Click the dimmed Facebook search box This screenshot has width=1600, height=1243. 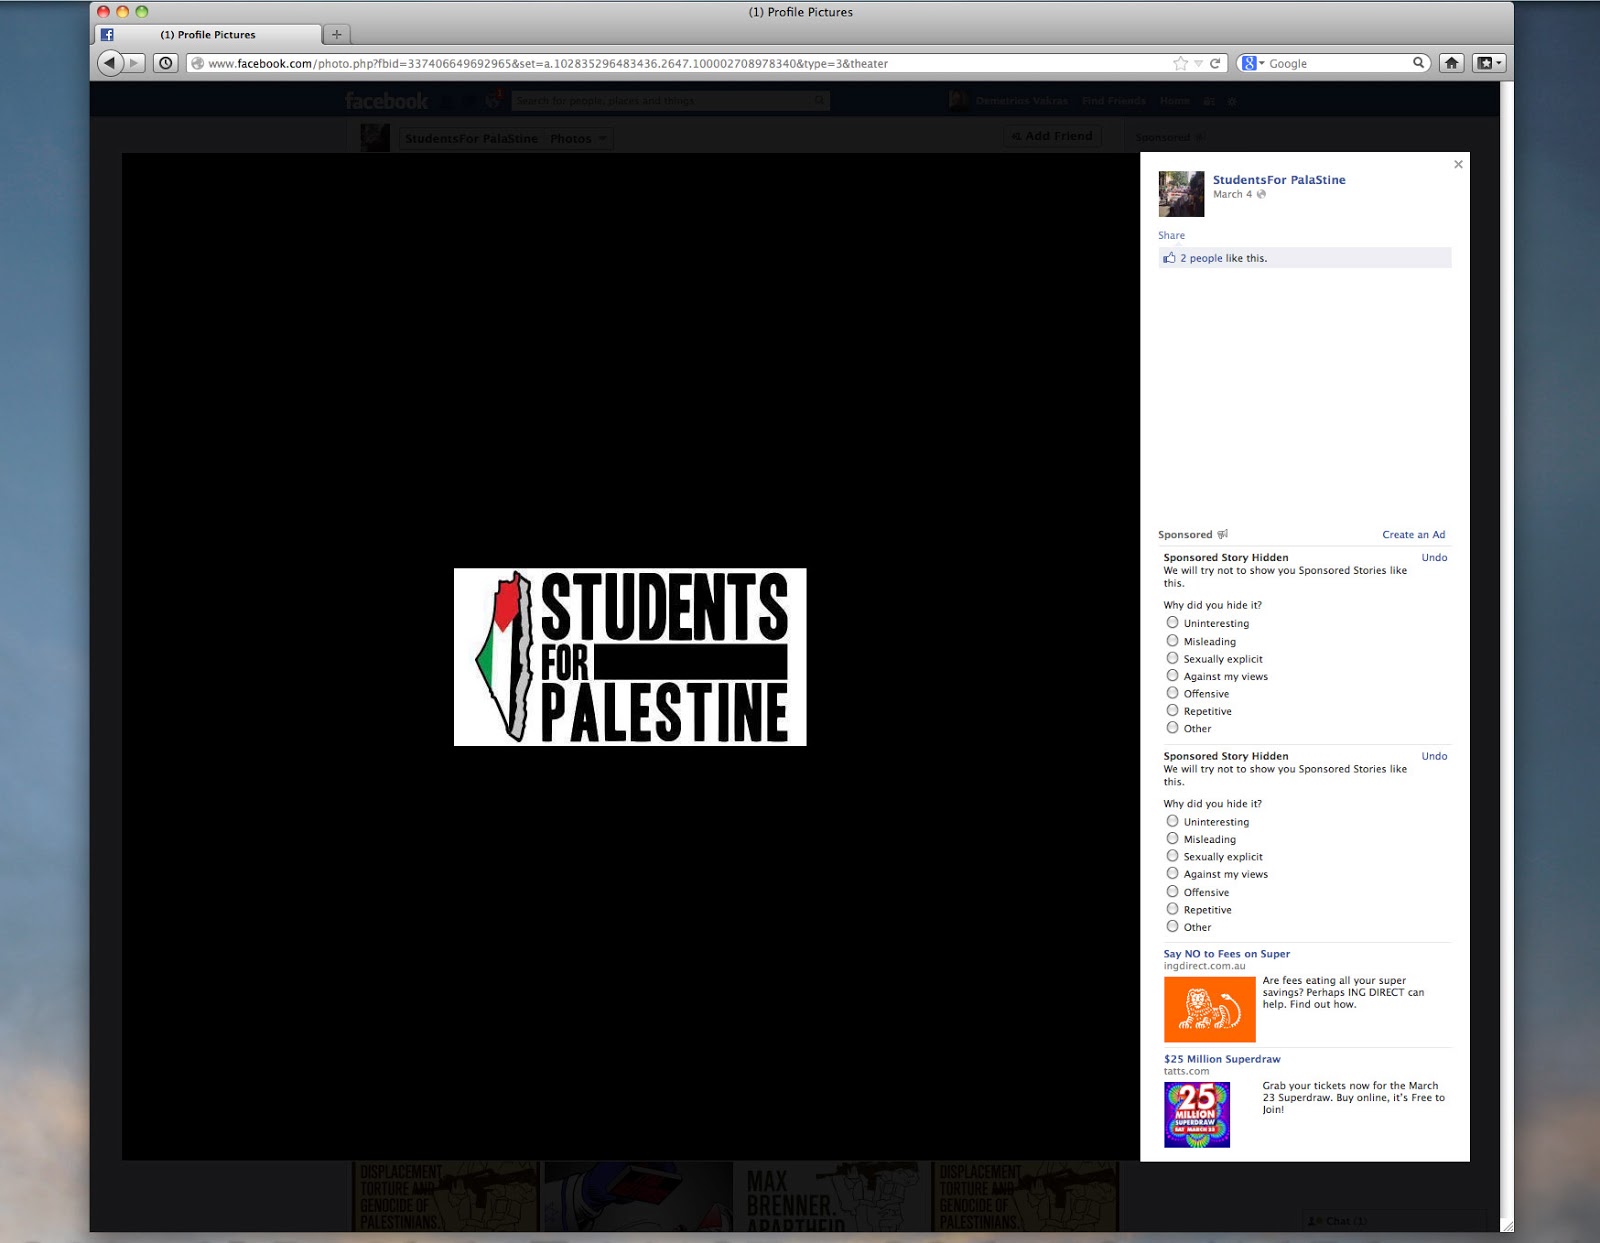pyautogui.click(x=670, y=101)
